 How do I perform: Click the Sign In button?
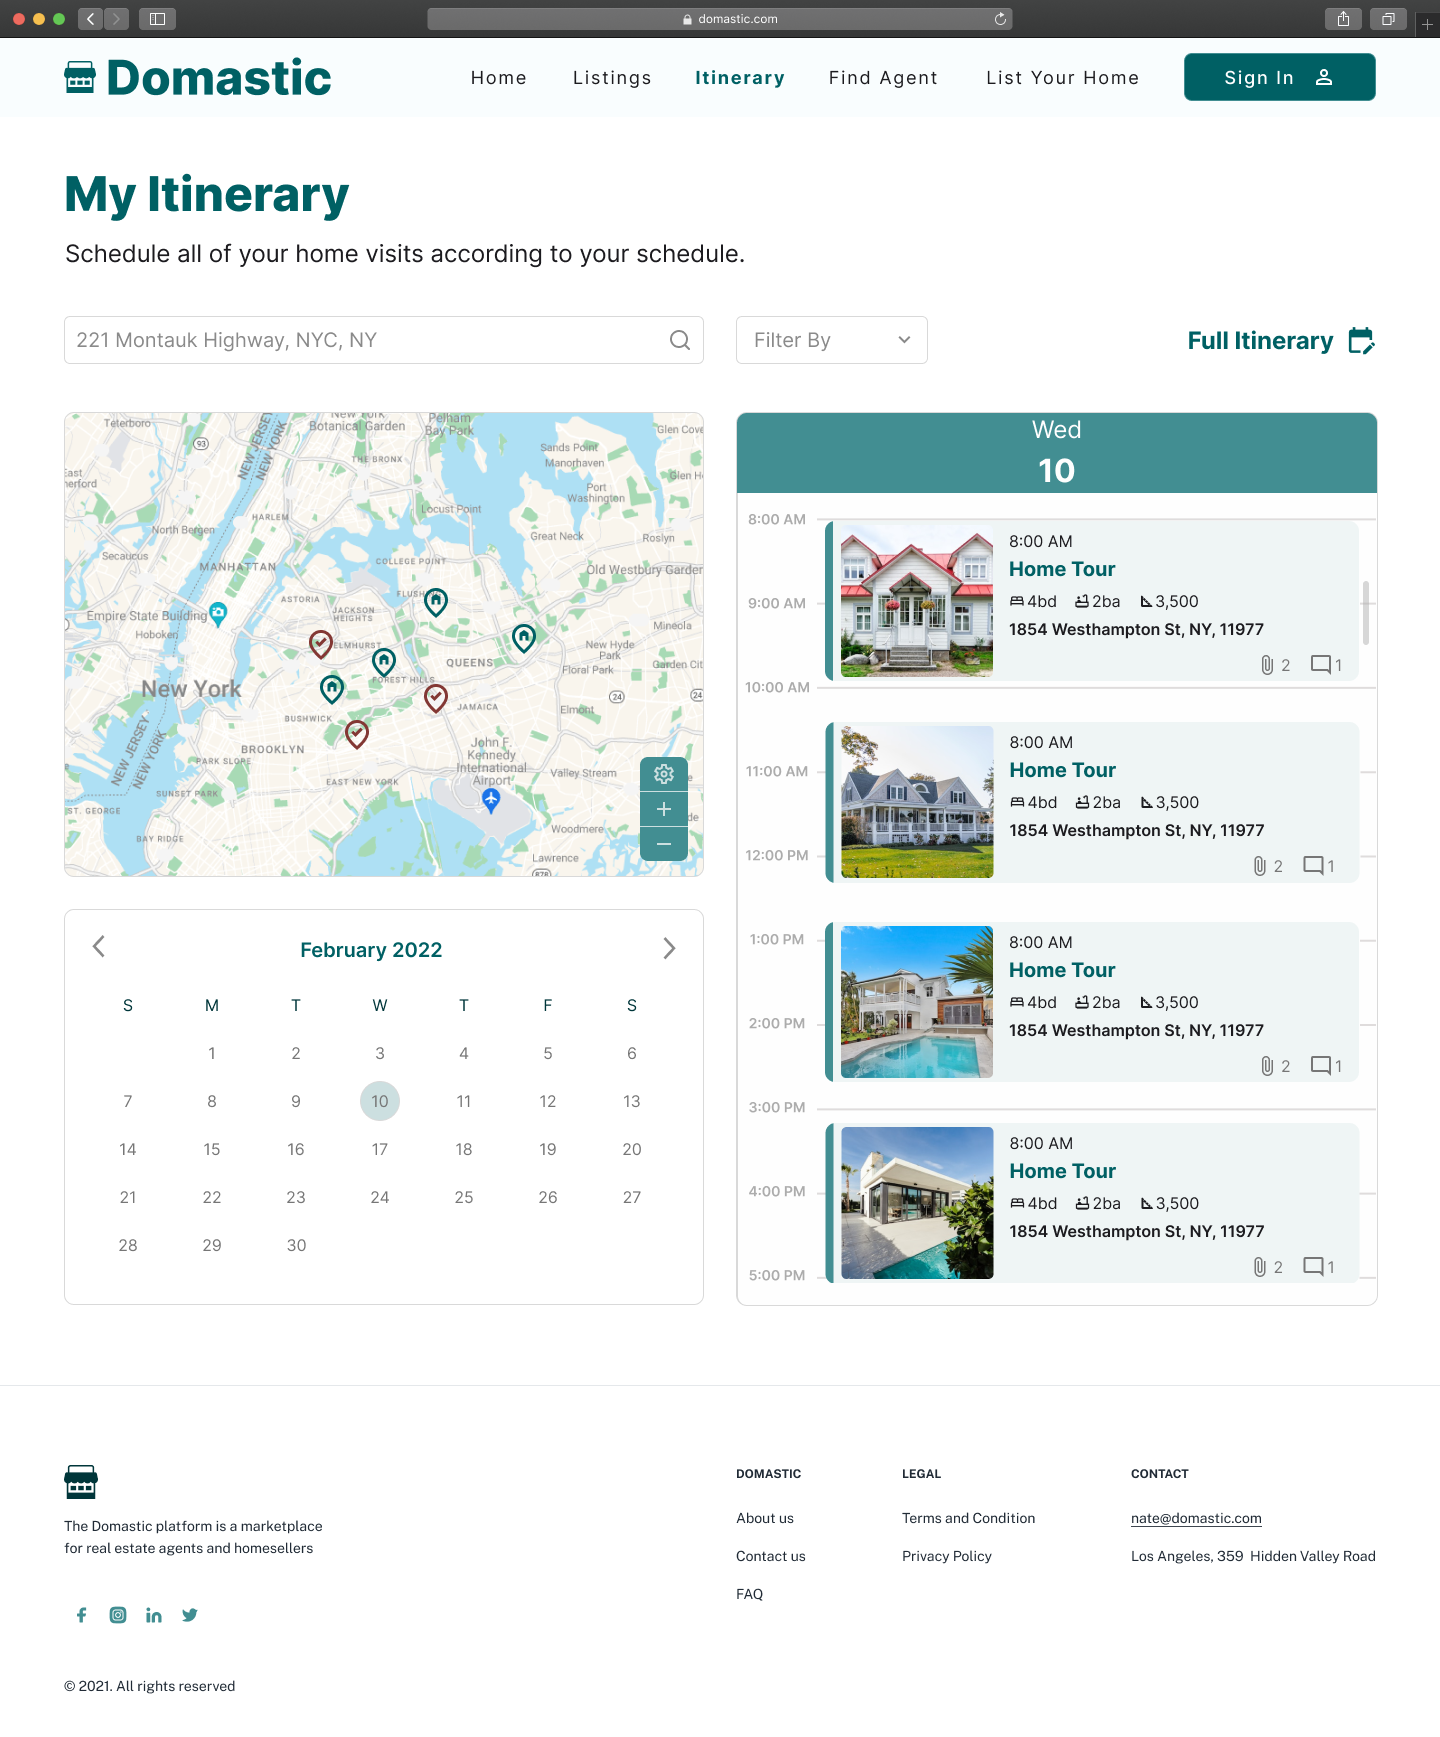(1280, 77)
